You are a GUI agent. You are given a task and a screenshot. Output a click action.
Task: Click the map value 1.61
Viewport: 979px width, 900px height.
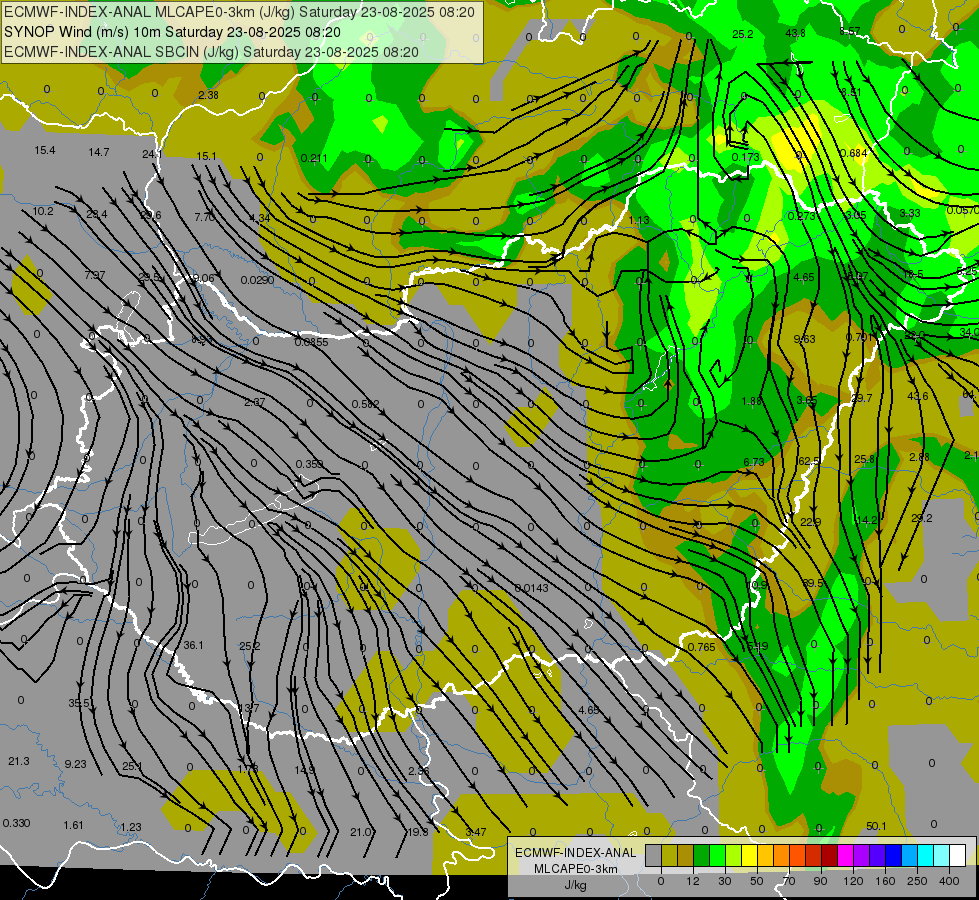coord(73,826)
